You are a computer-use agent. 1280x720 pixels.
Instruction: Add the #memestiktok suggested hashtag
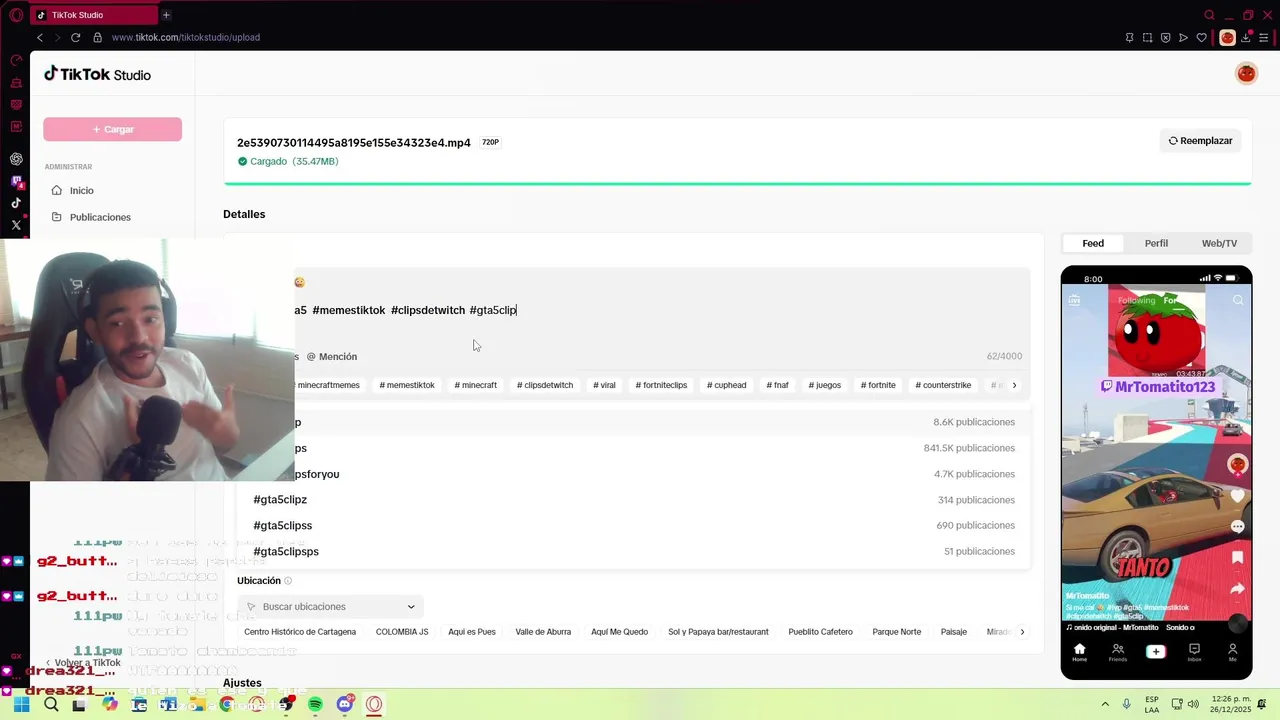pos(407,385)
